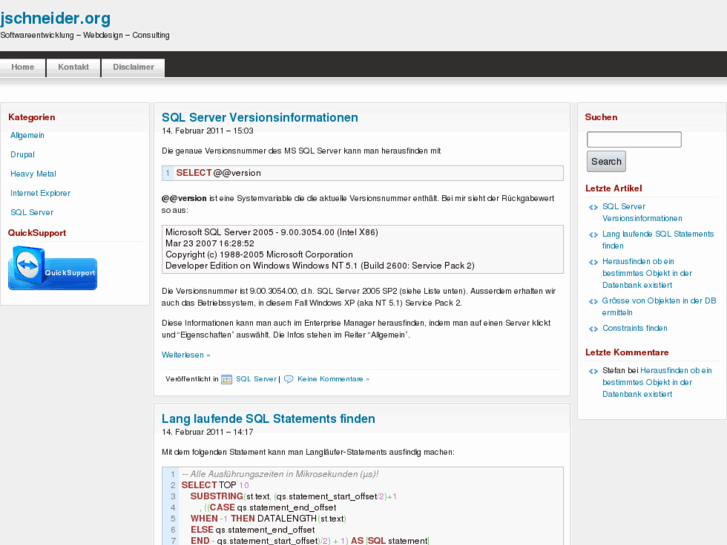Click arrow icon beside Constraints finden

593,329
